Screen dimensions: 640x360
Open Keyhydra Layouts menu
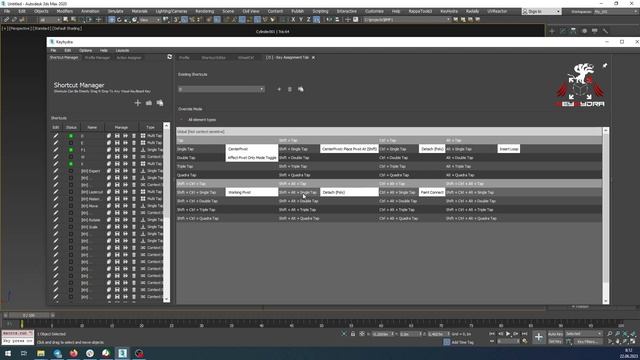click(x=122, y=50)
